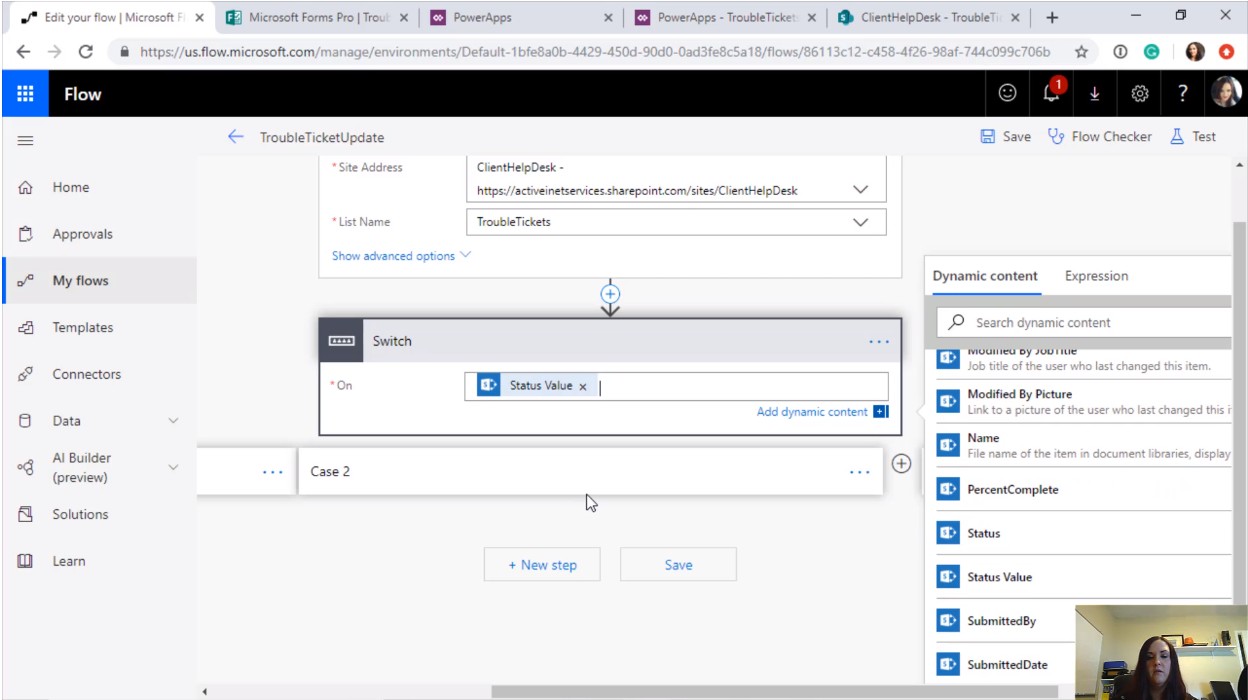Click the browser address bar URL

[595, 52]
